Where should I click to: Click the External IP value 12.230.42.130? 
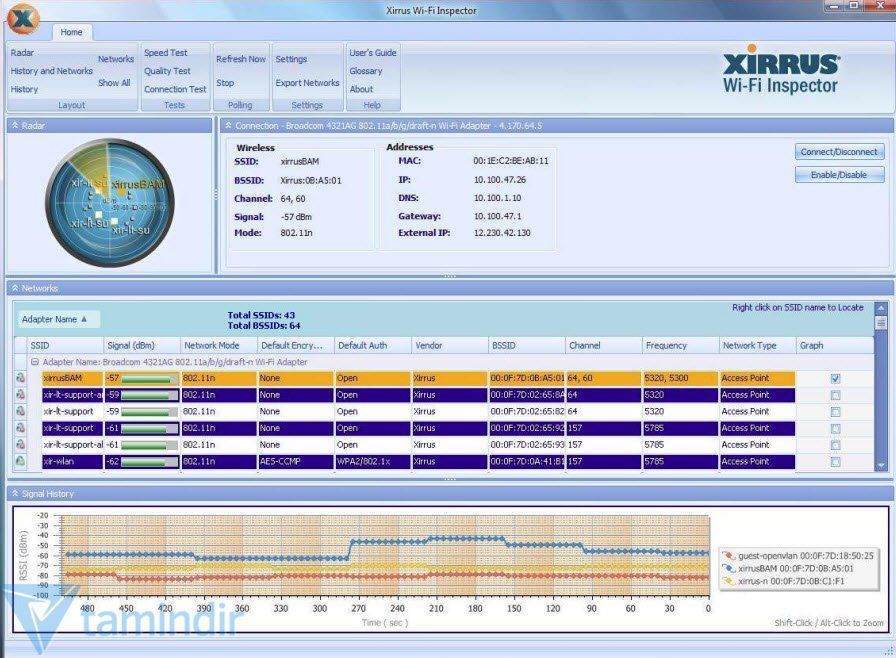click(x=502, y=233)
